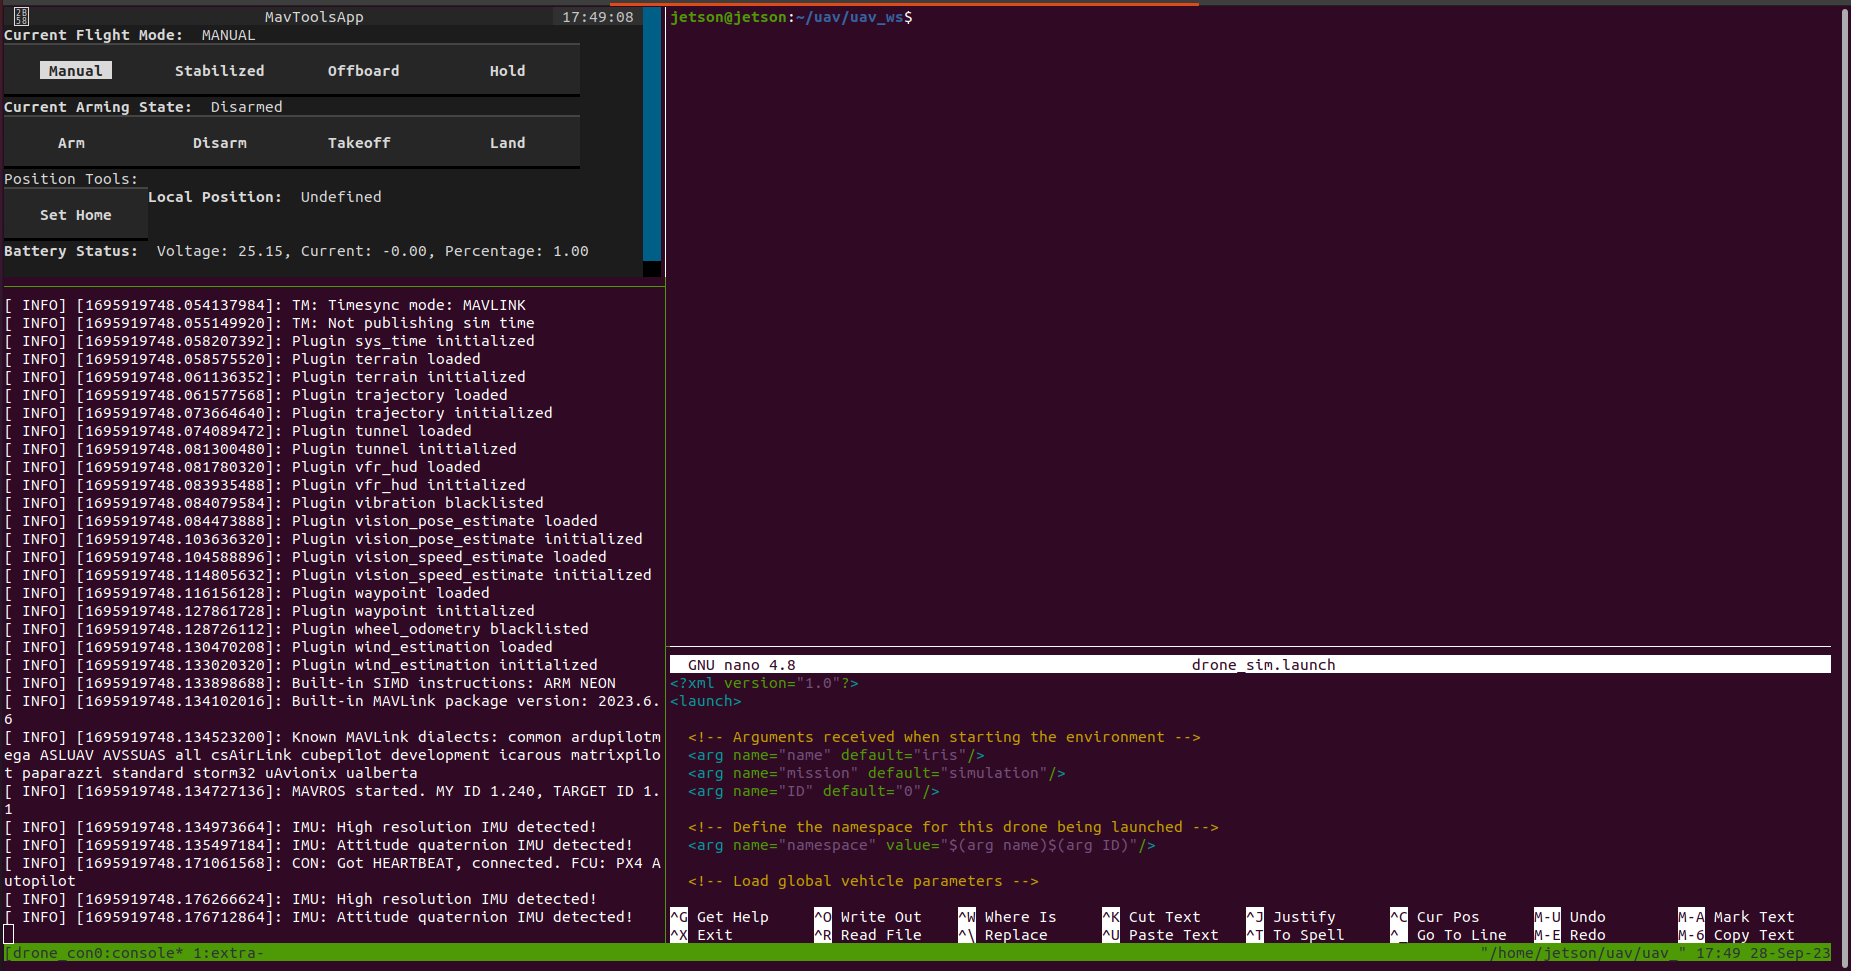Click the clock 17:49:08 in MavToolsApp

click(x=598, y=17)
